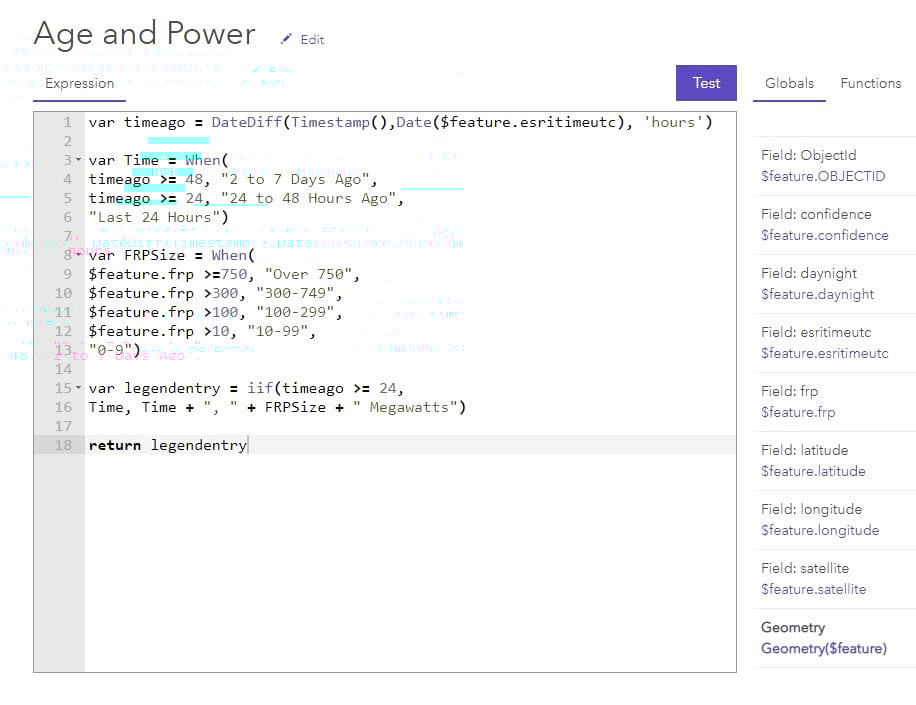
Task: Add $feature.daynight to the expression
Action: (817, 295)
